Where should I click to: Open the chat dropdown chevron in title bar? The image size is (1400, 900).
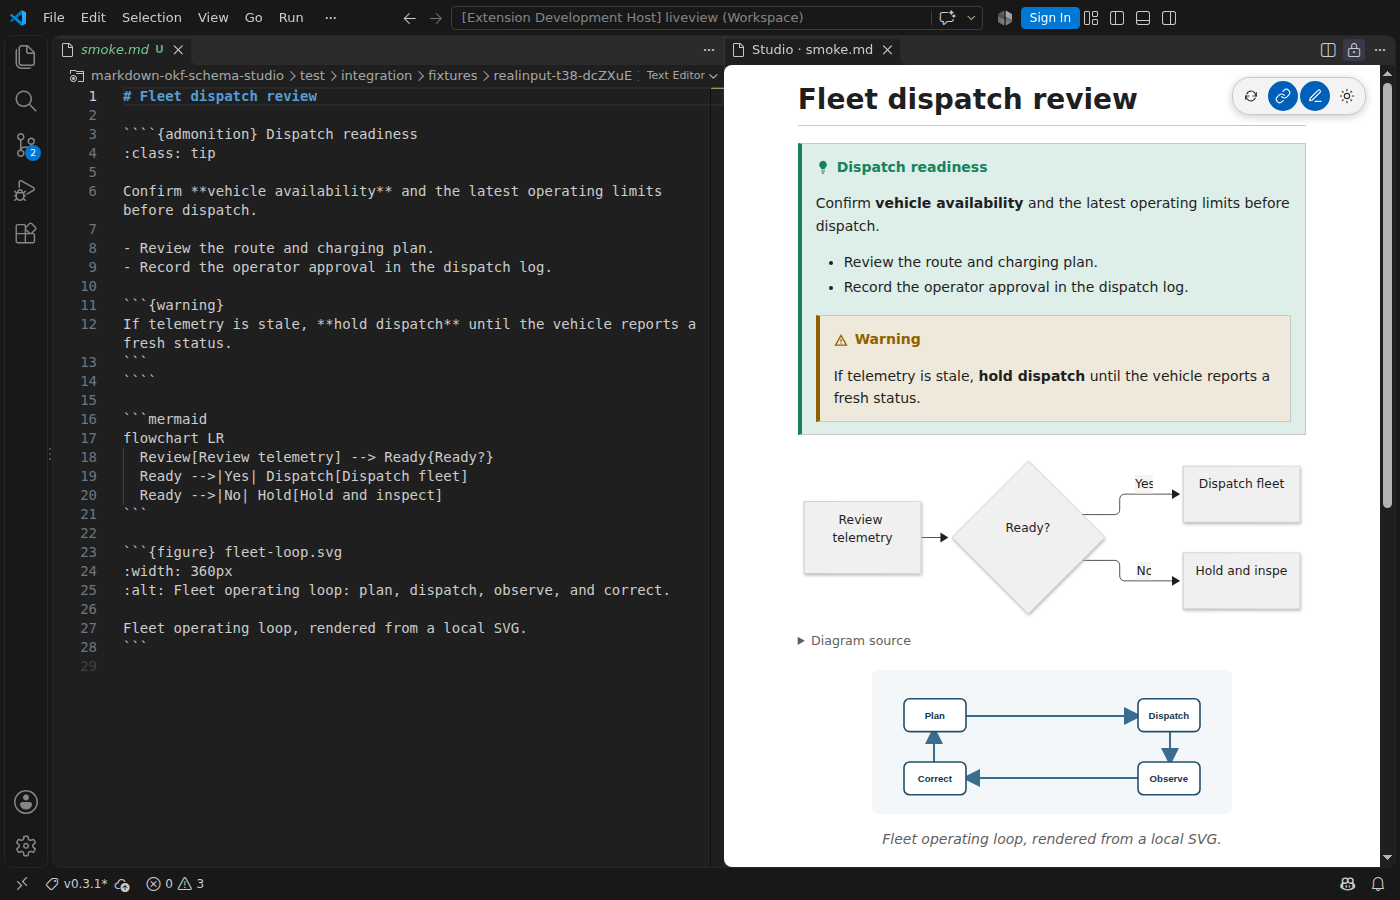971,18
